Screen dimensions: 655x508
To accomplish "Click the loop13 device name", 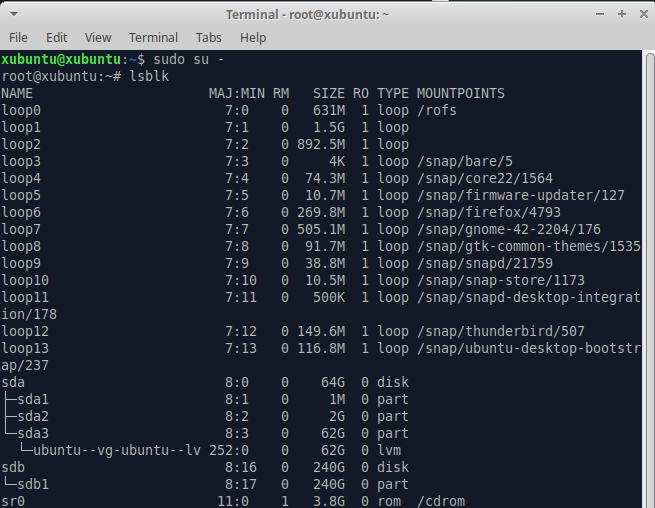I will 25,348.
